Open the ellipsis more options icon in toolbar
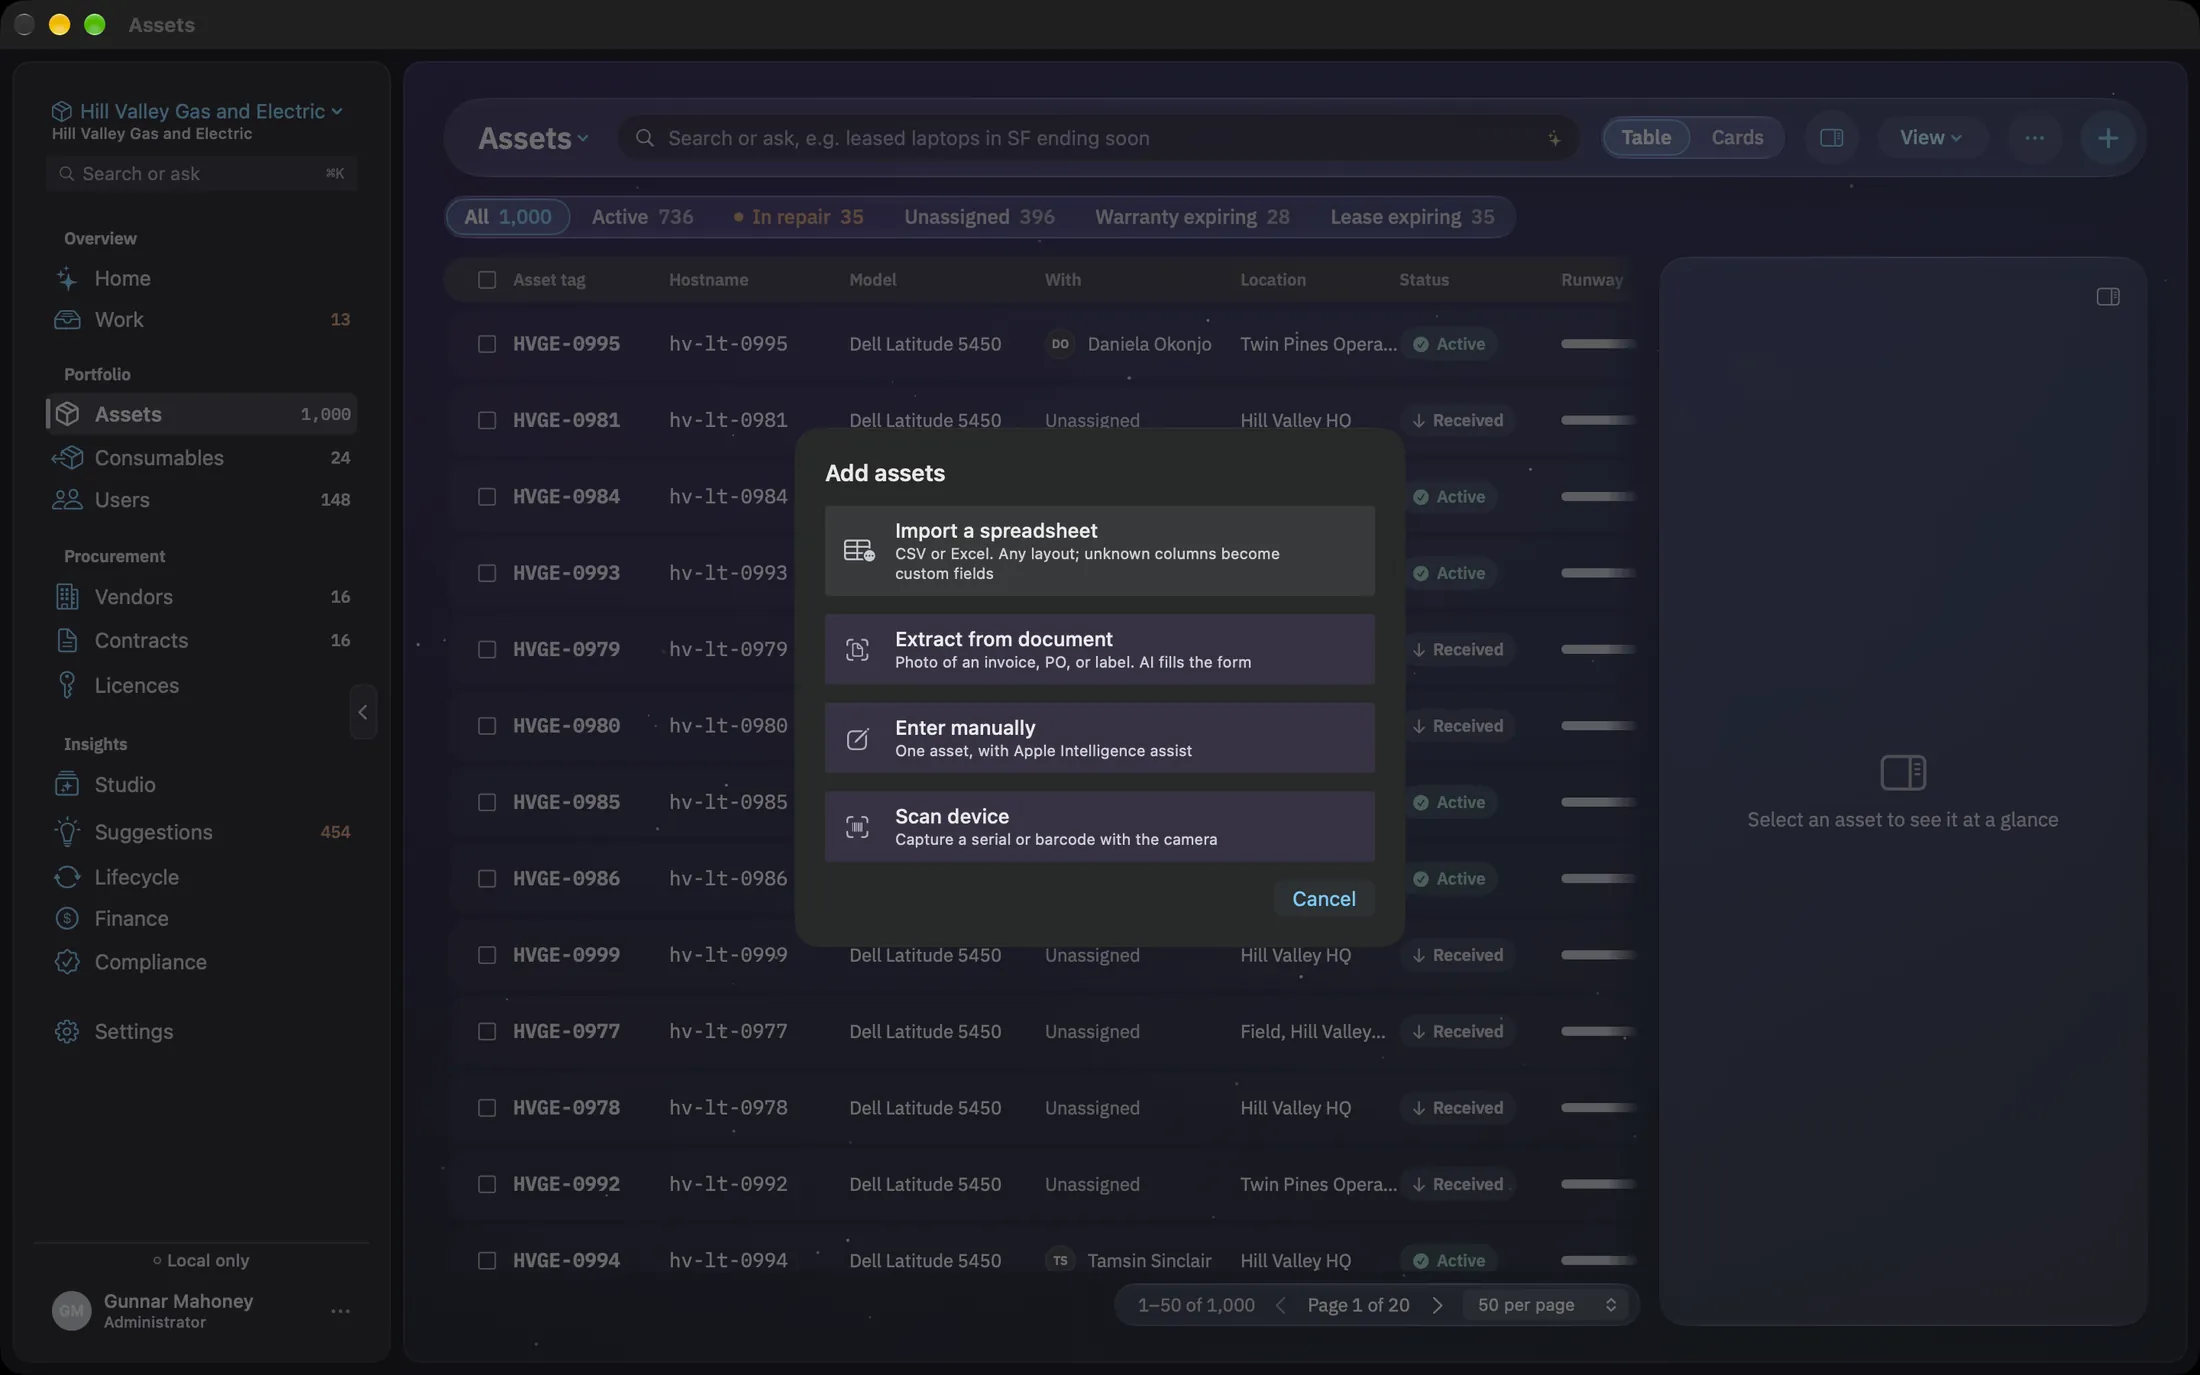 click(x=2034, y=138)
